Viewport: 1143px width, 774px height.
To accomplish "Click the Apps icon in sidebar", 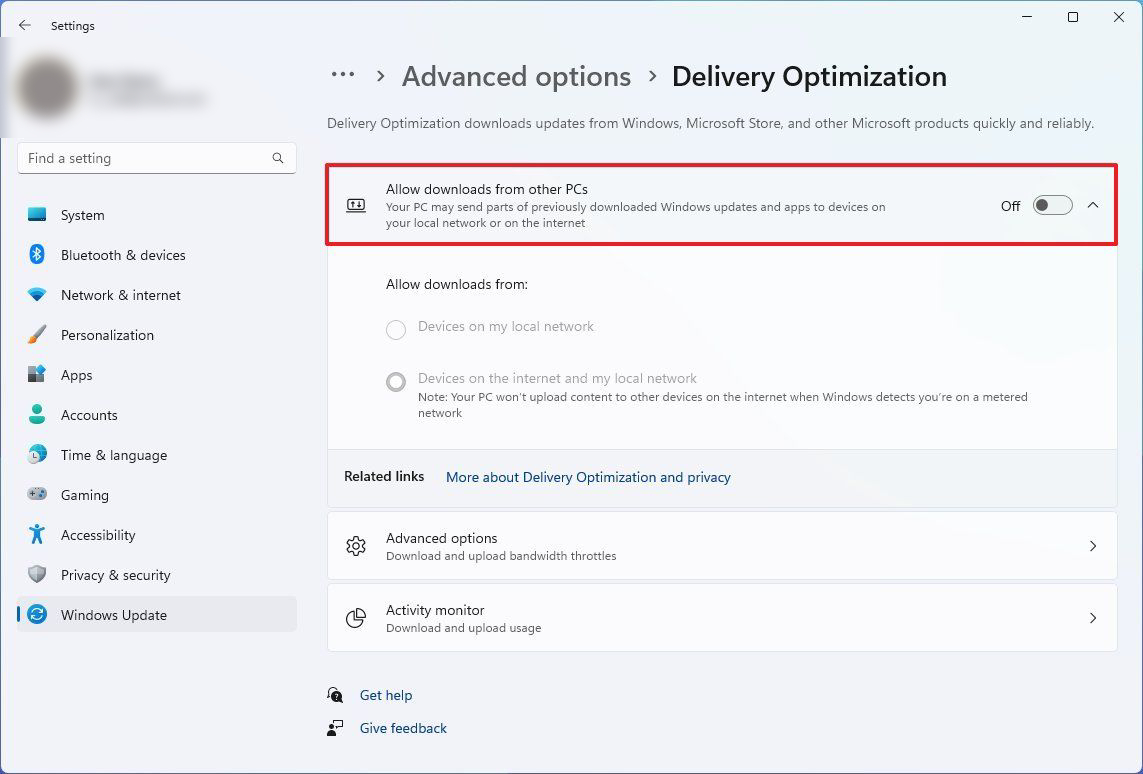I will point(37,375).
